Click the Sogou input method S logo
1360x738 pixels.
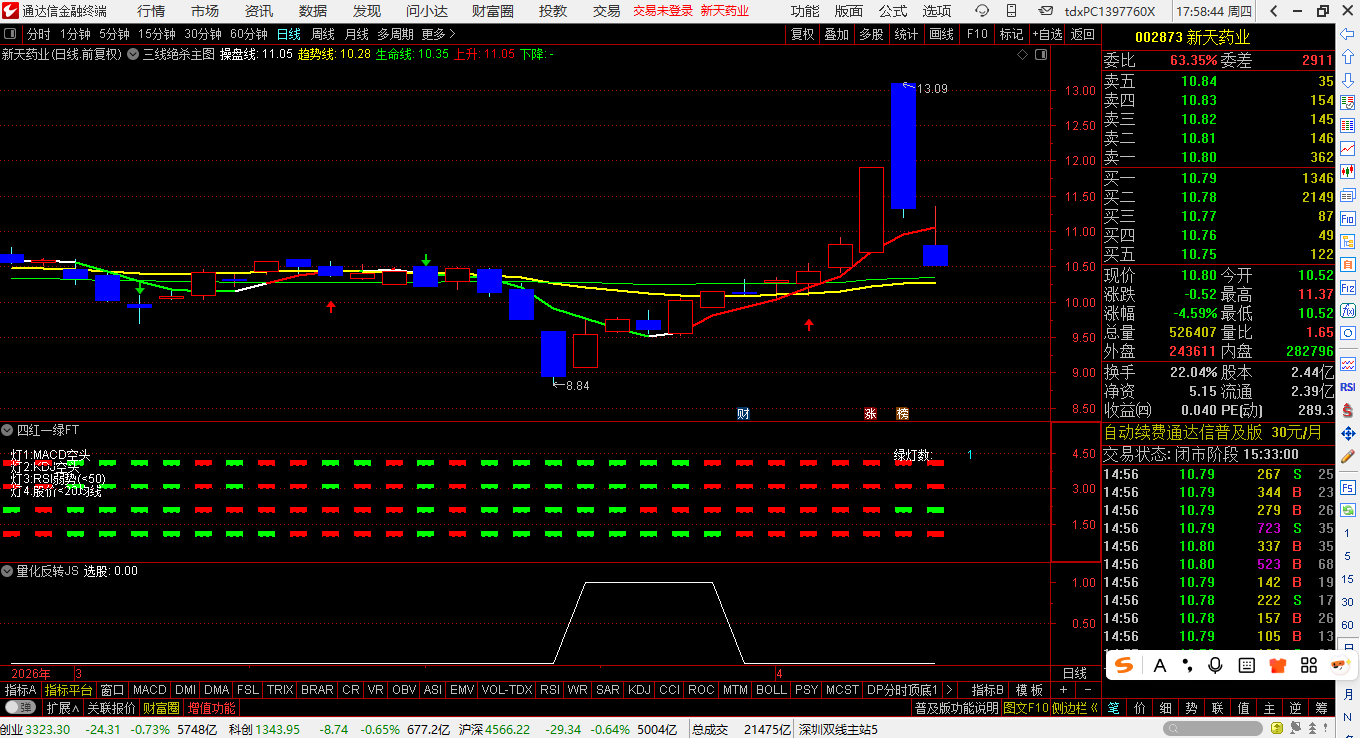pos(1125,665)
